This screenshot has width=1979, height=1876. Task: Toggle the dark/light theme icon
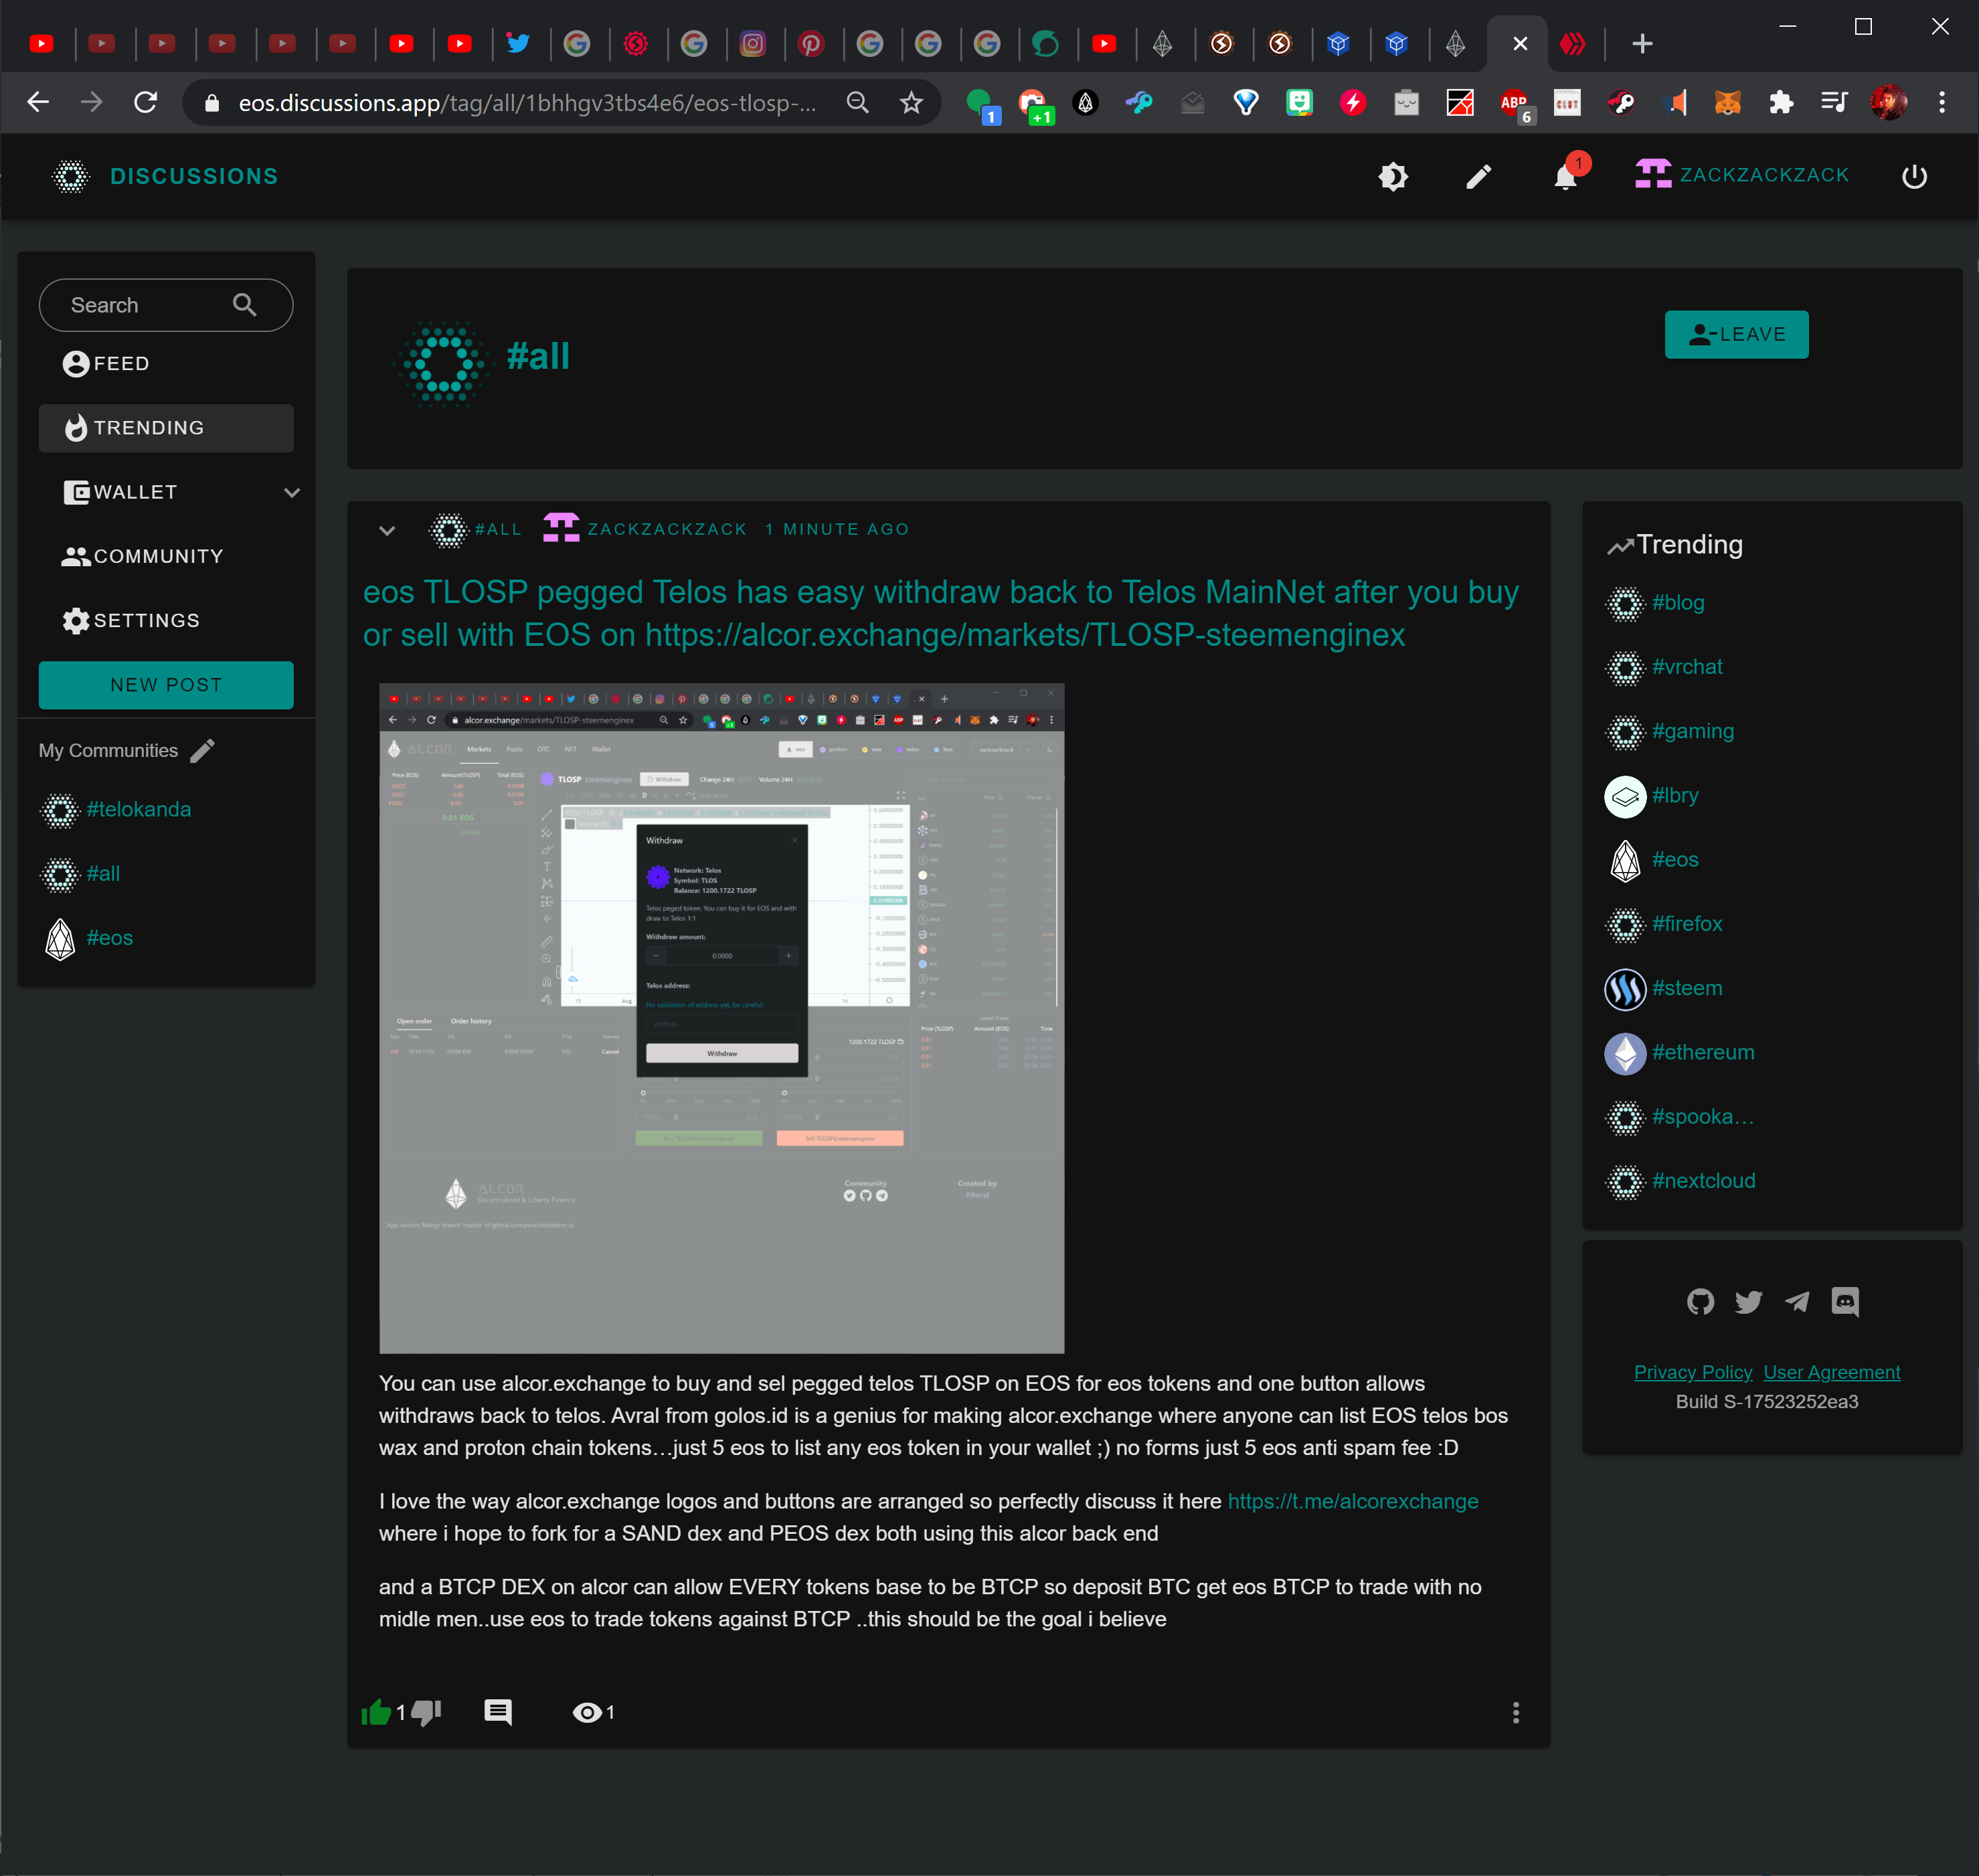click(x=1393, y=177)
